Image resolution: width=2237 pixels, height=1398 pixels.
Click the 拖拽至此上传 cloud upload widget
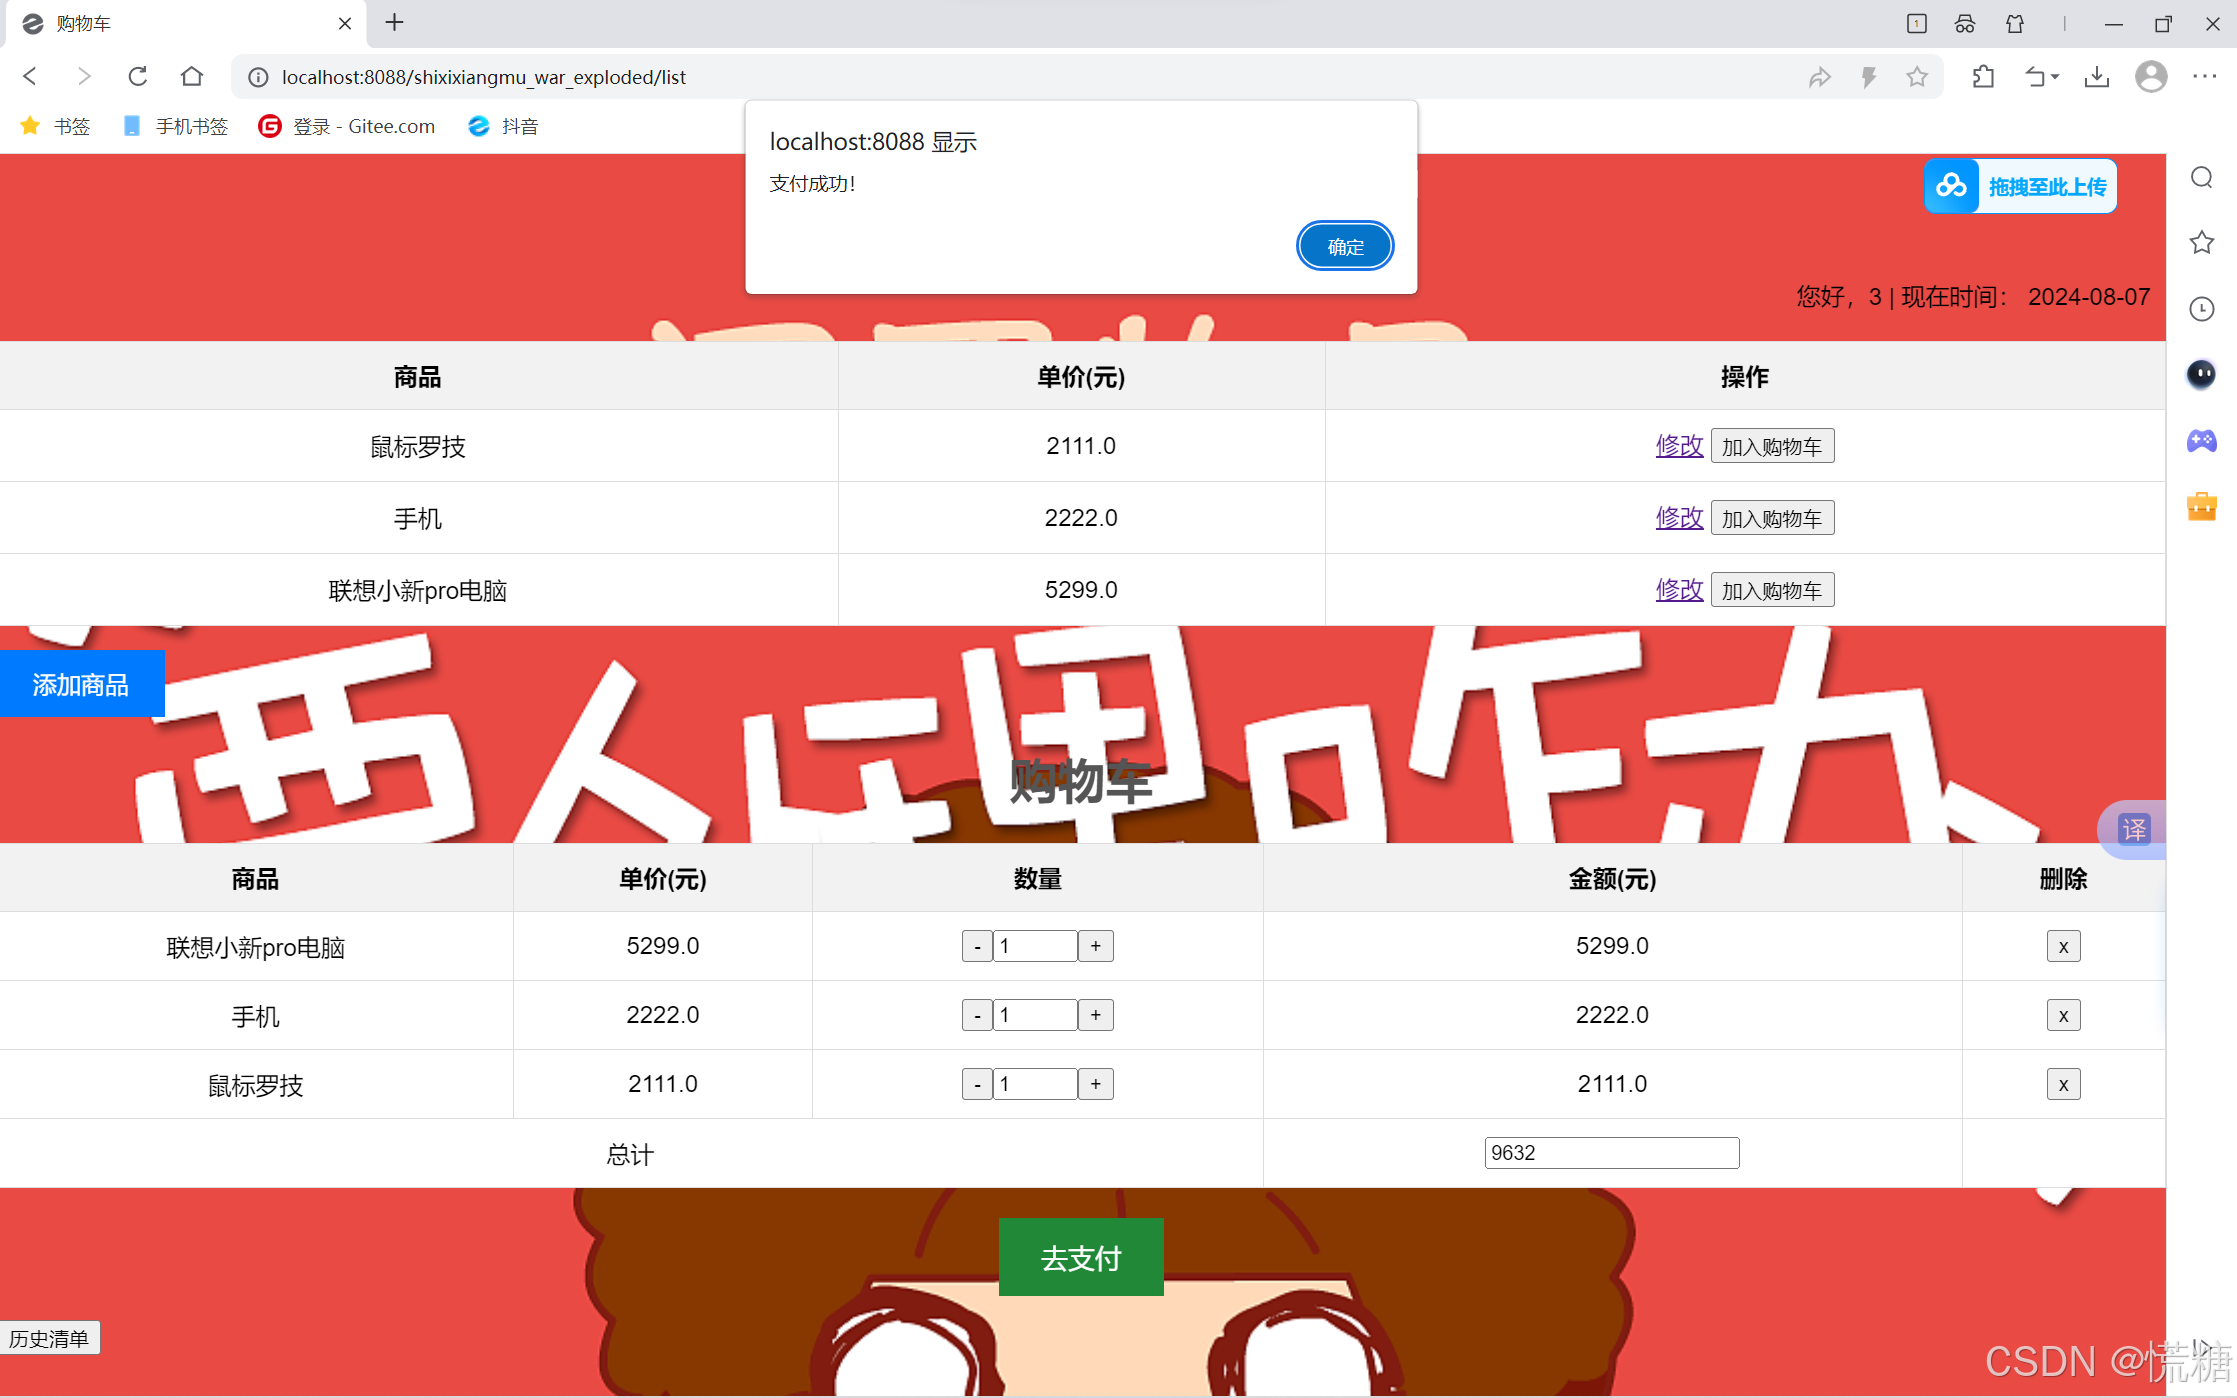coord(2020,186)
